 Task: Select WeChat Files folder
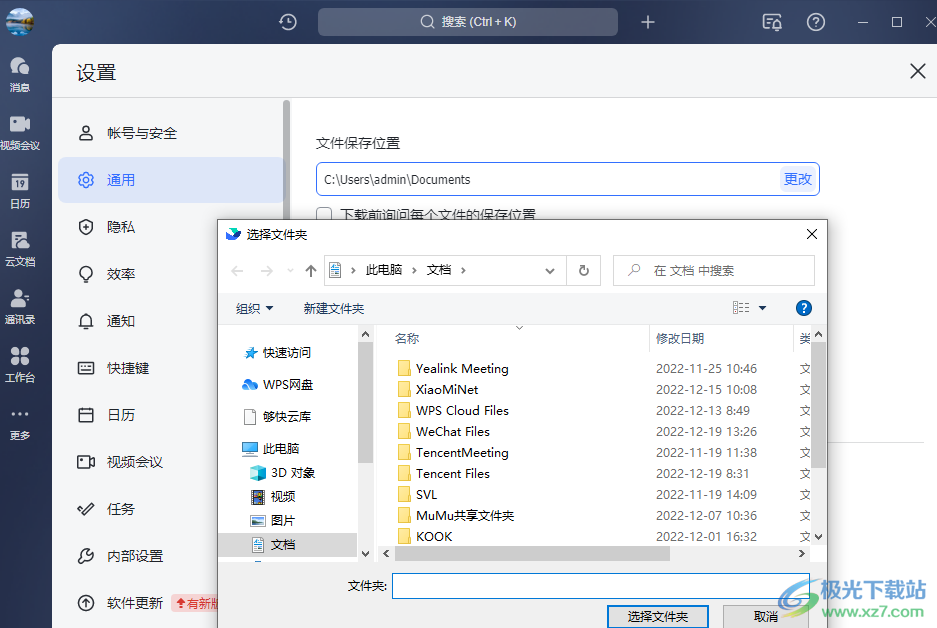444,431
